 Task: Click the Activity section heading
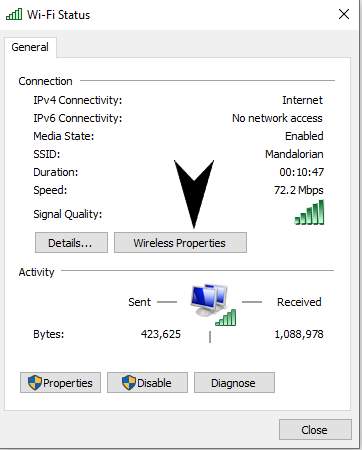36,272
